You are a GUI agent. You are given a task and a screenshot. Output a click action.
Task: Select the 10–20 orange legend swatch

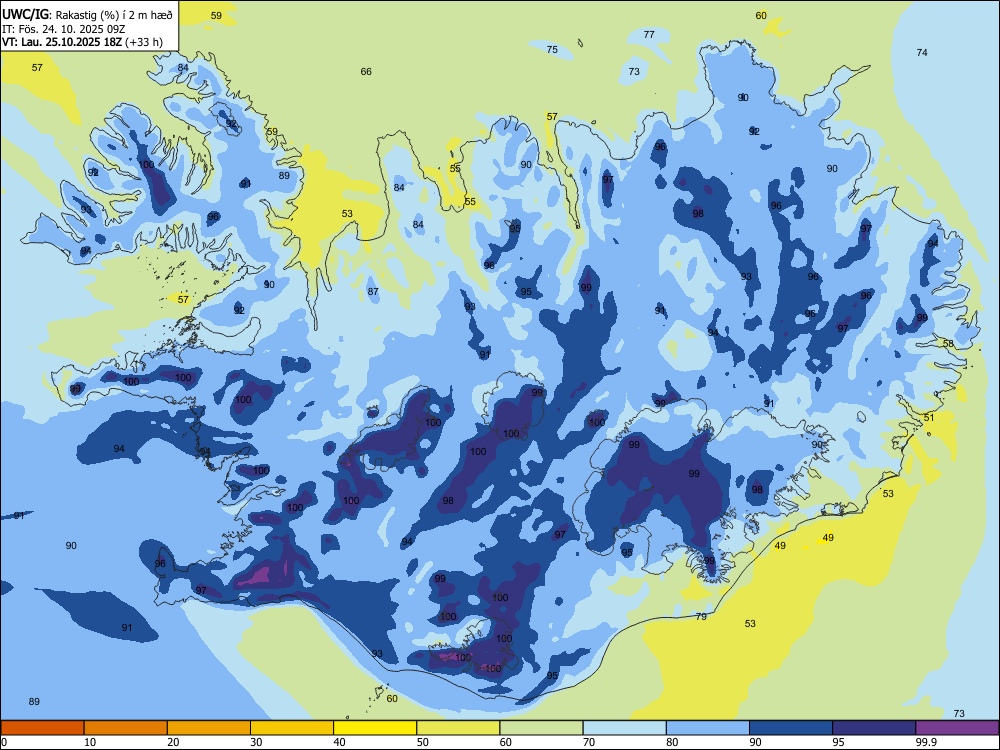126,728
